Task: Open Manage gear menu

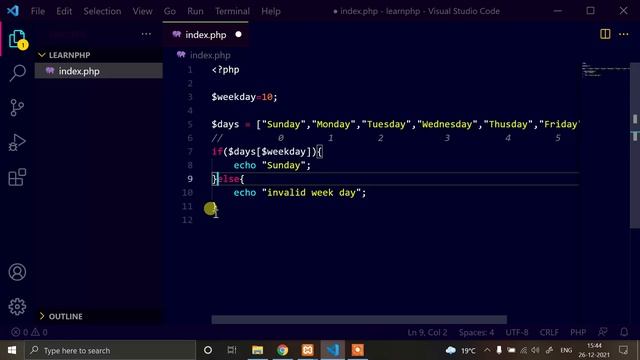Action: click(17, 306)
